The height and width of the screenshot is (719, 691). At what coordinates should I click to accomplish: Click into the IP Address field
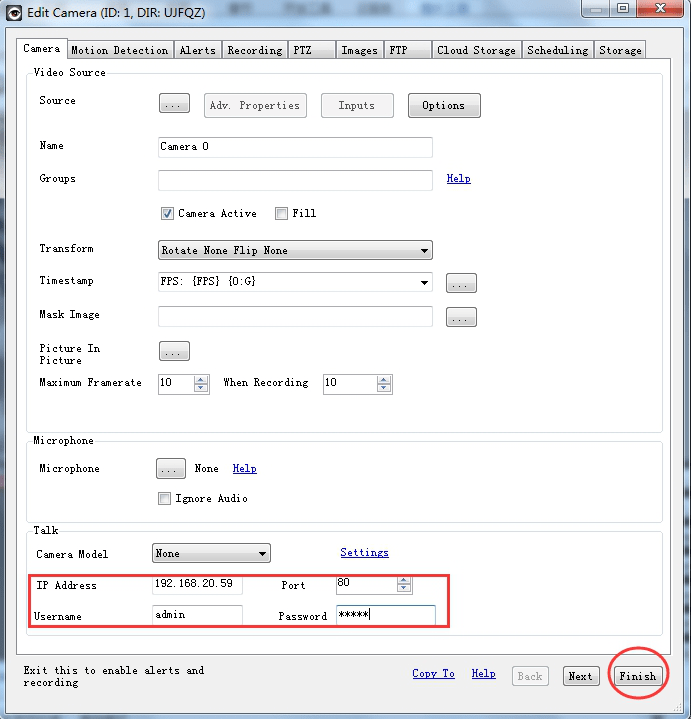(x=197, y=584)
